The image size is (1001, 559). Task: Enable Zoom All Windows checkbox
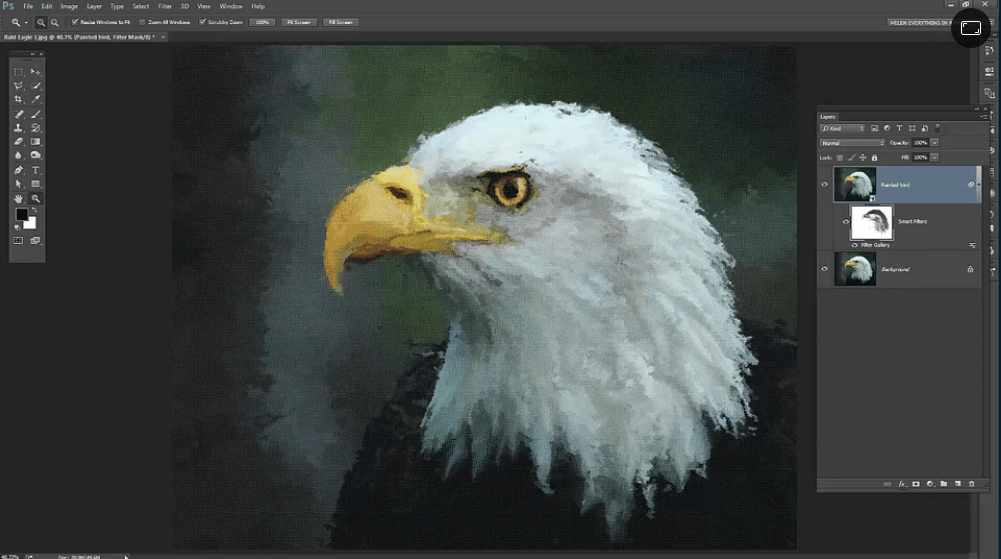(x=142, y=21)
